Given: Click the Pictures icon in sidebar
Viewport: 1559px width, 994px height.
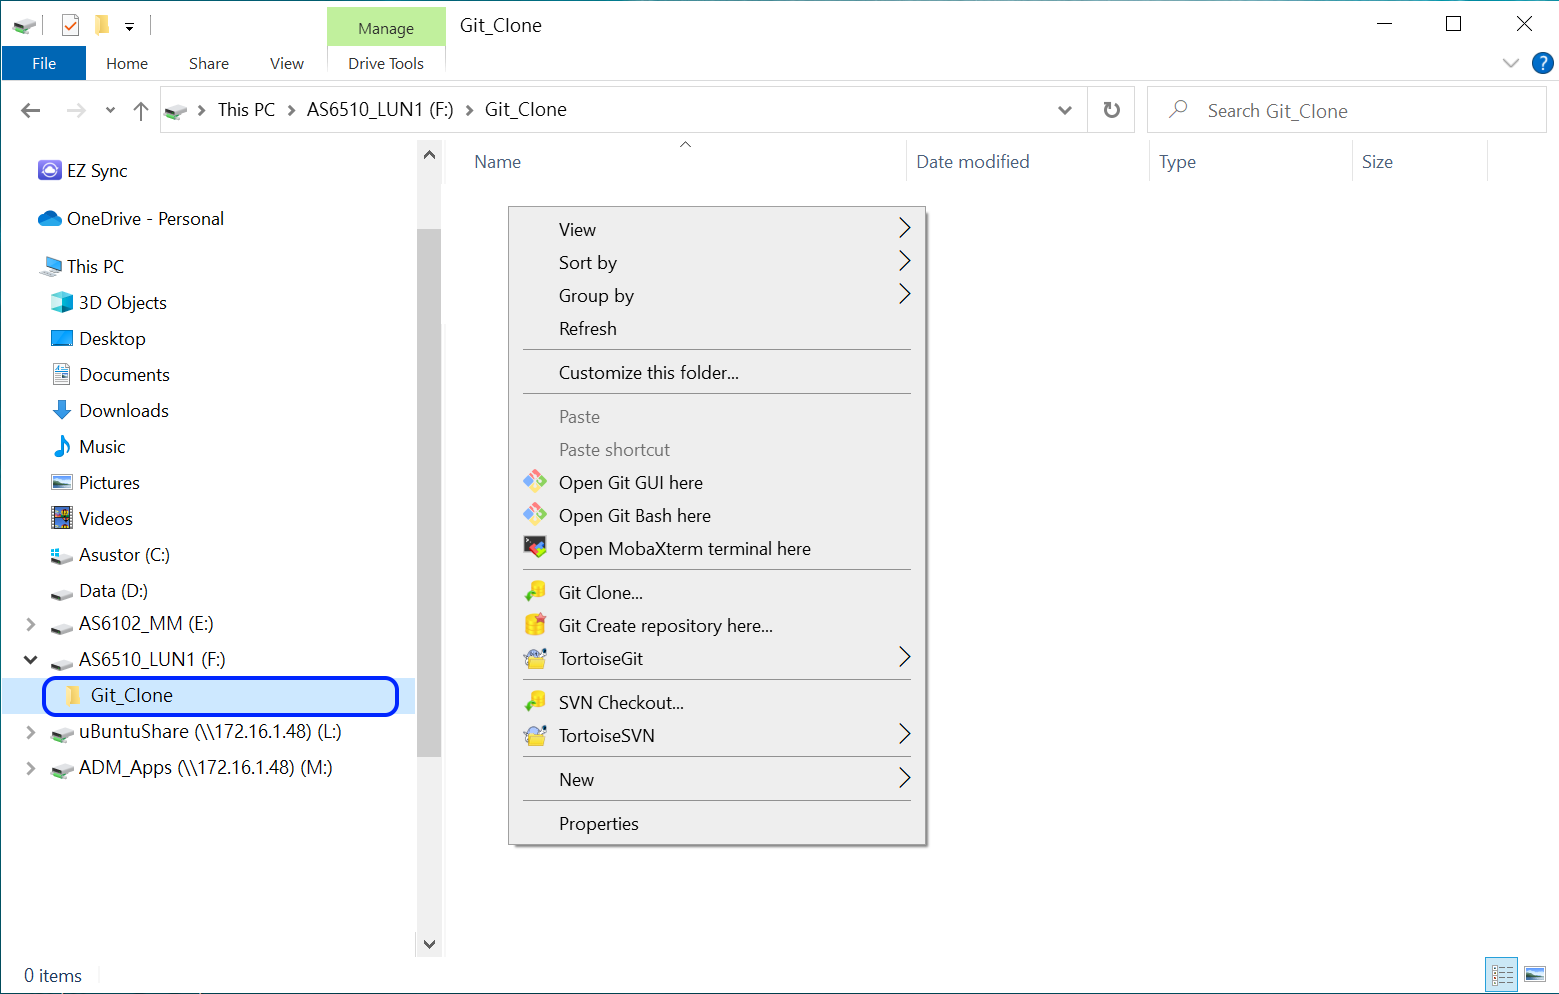Looking at the screenshot, I should pyautogui.click(x=62, y=482).
